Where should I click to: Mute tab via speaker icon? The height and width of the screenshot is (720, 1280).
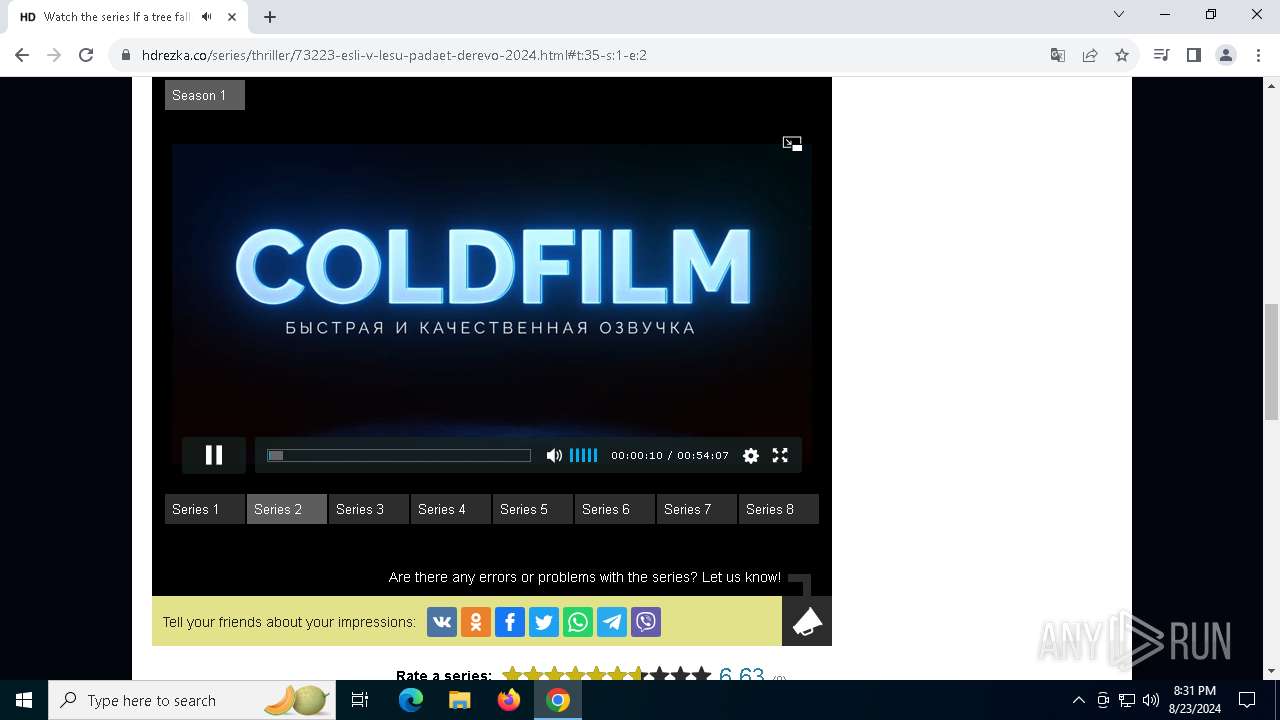click(206, 17)
